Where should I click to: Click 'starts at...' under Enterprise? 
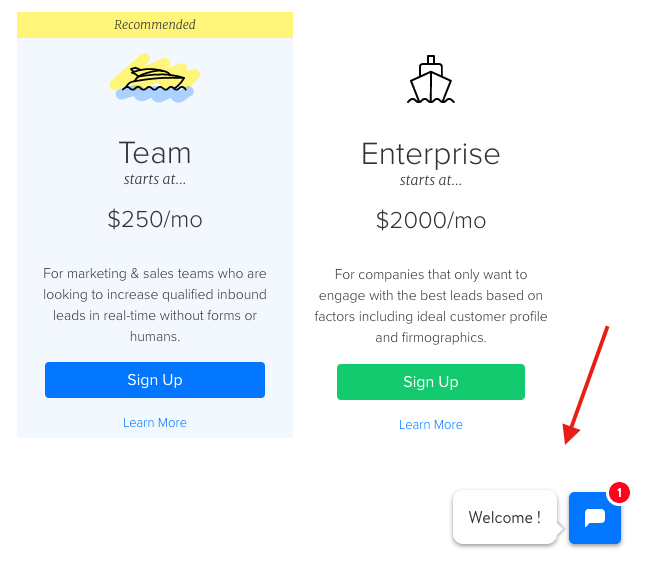pos(431,180)
